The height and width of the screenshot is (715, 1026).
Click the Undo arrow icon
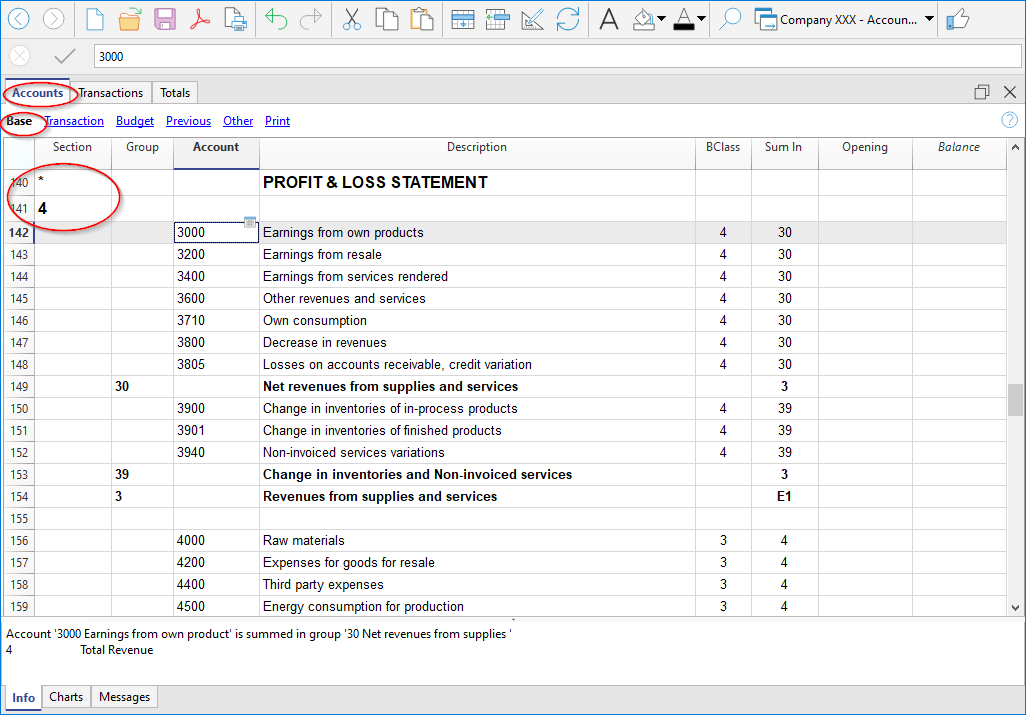276,19
